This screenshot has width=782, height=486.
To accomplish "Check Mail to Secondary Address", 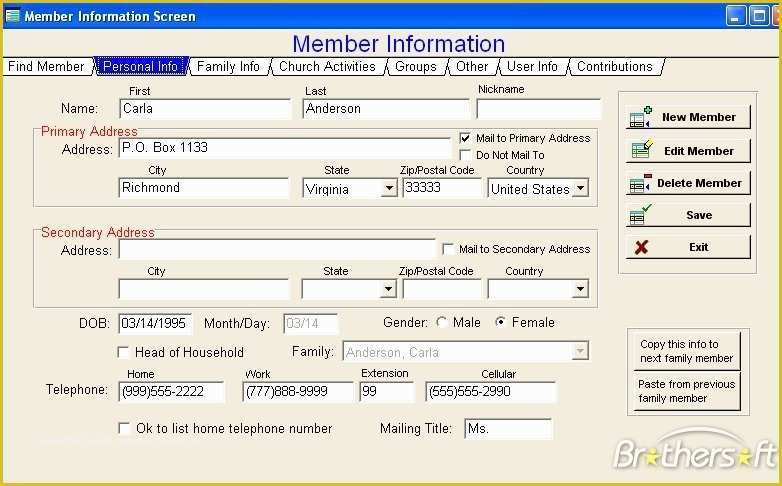I will click(448, 248).
